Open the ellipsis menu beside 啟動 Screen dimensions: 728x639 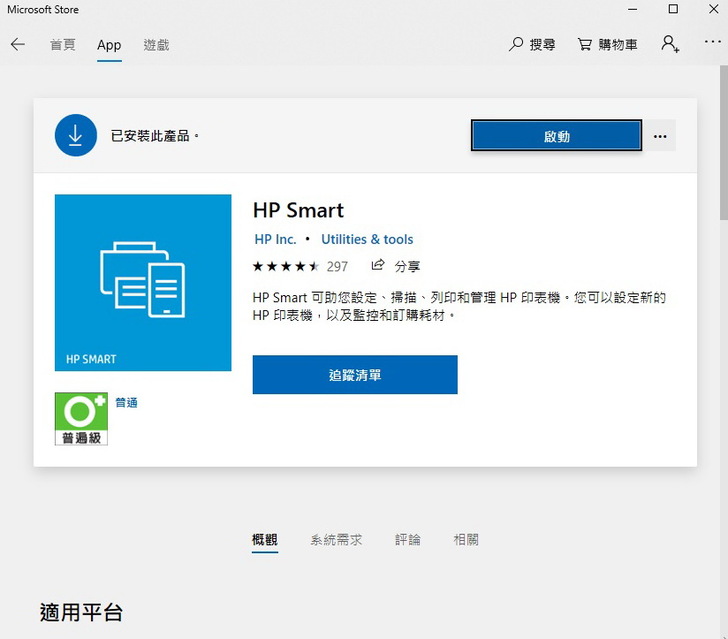pyautogui.click(x=660, y=136)
